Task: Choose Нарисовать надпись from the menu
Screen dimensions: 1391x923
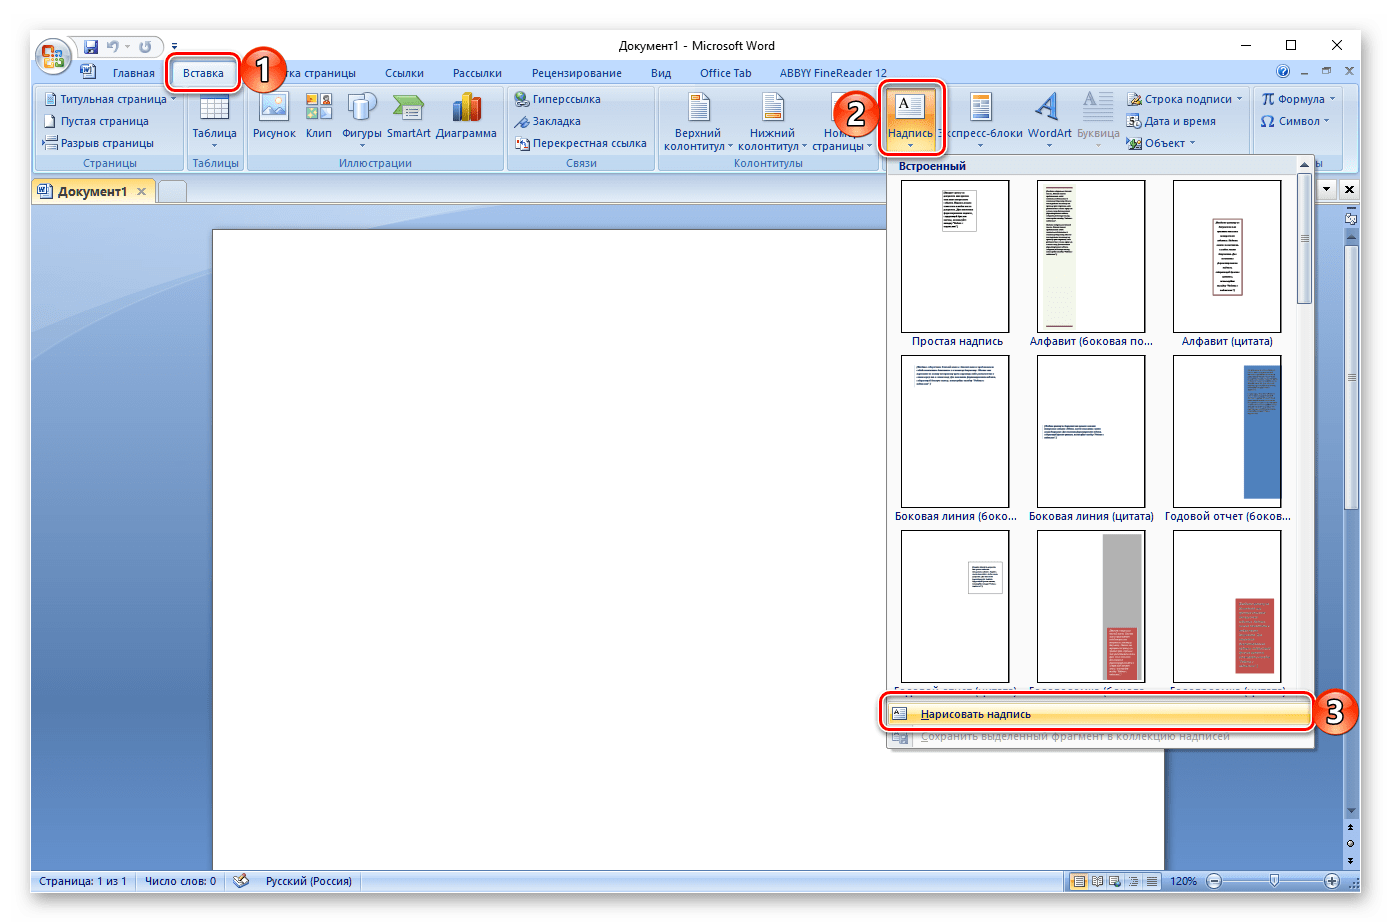Action: point(975,714)
